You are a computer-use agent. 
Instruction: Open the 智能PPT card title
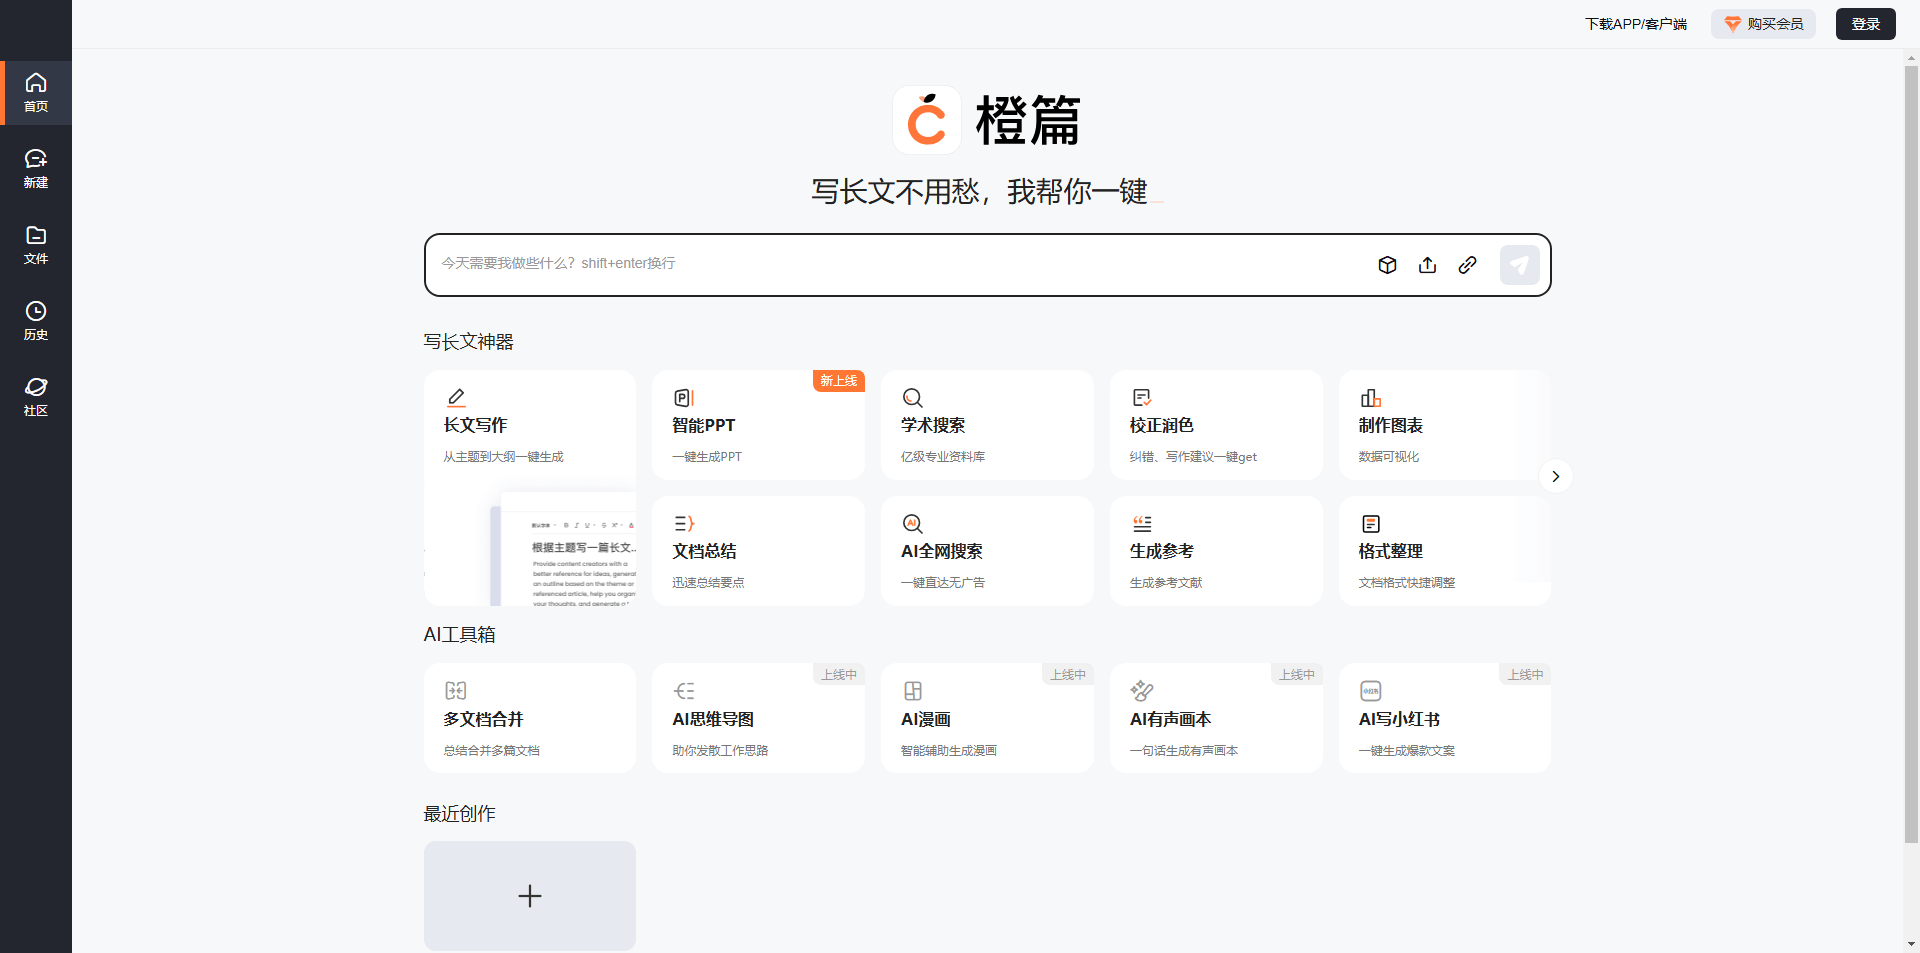point(704,426)
